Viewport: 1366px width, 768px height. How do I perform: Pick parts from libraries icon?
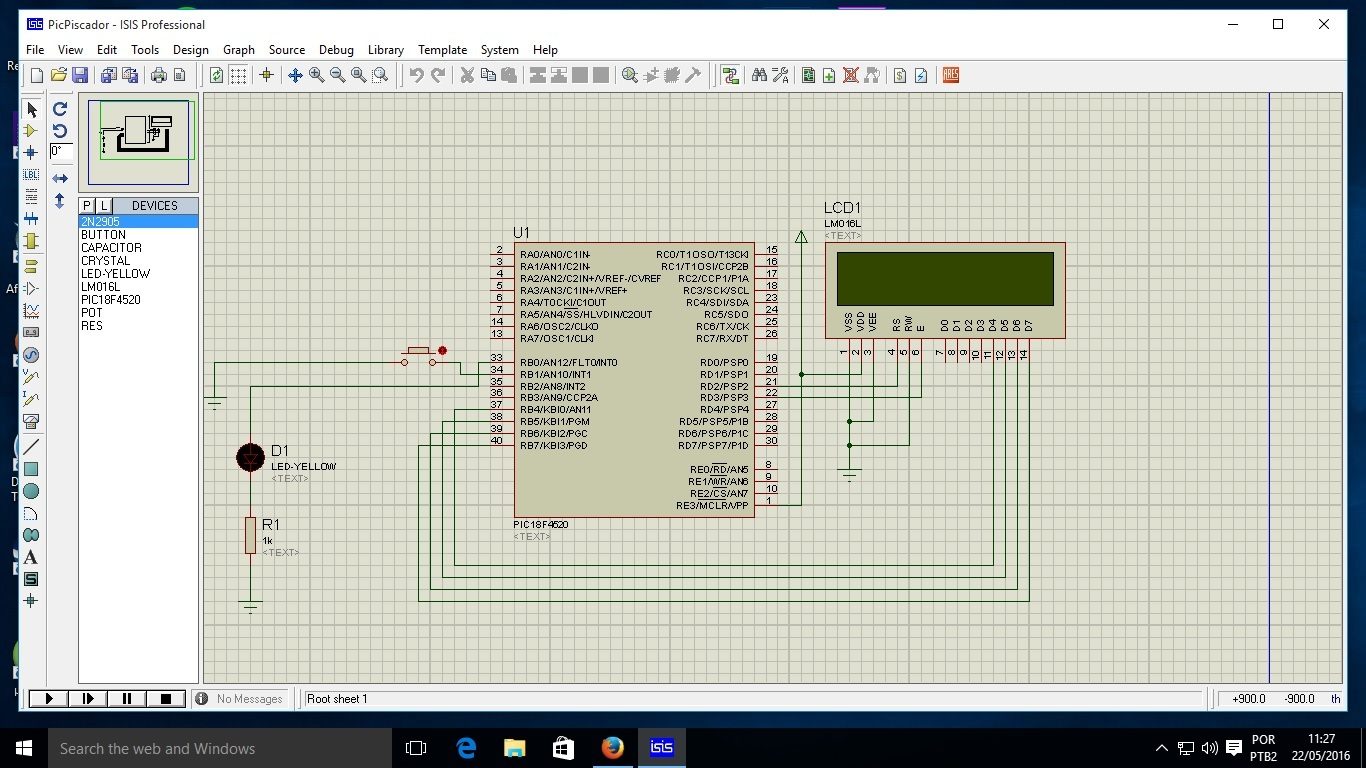tap(630, 75)
